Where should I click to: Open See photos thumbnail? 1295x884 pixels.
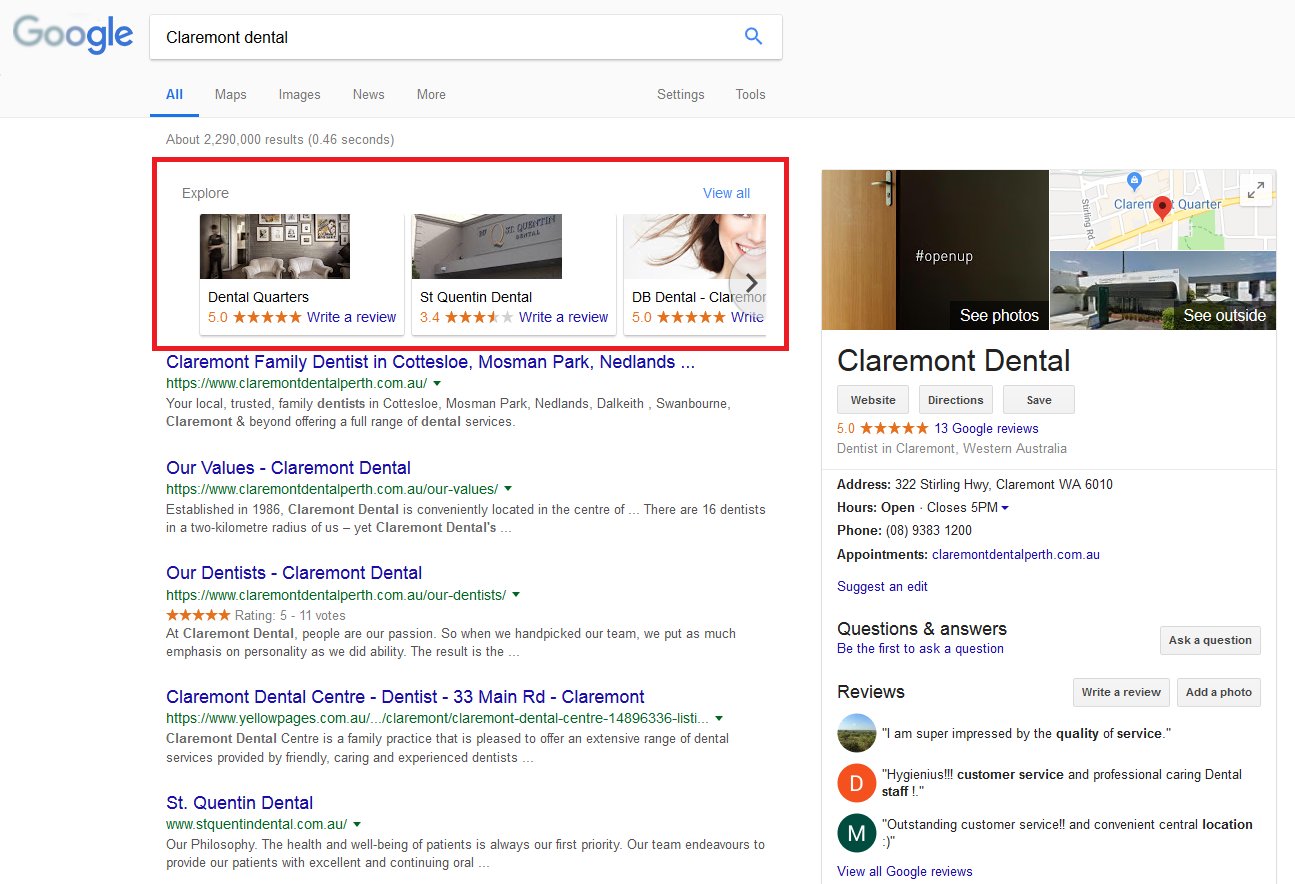pyautogui.click(x=935, y=250)
